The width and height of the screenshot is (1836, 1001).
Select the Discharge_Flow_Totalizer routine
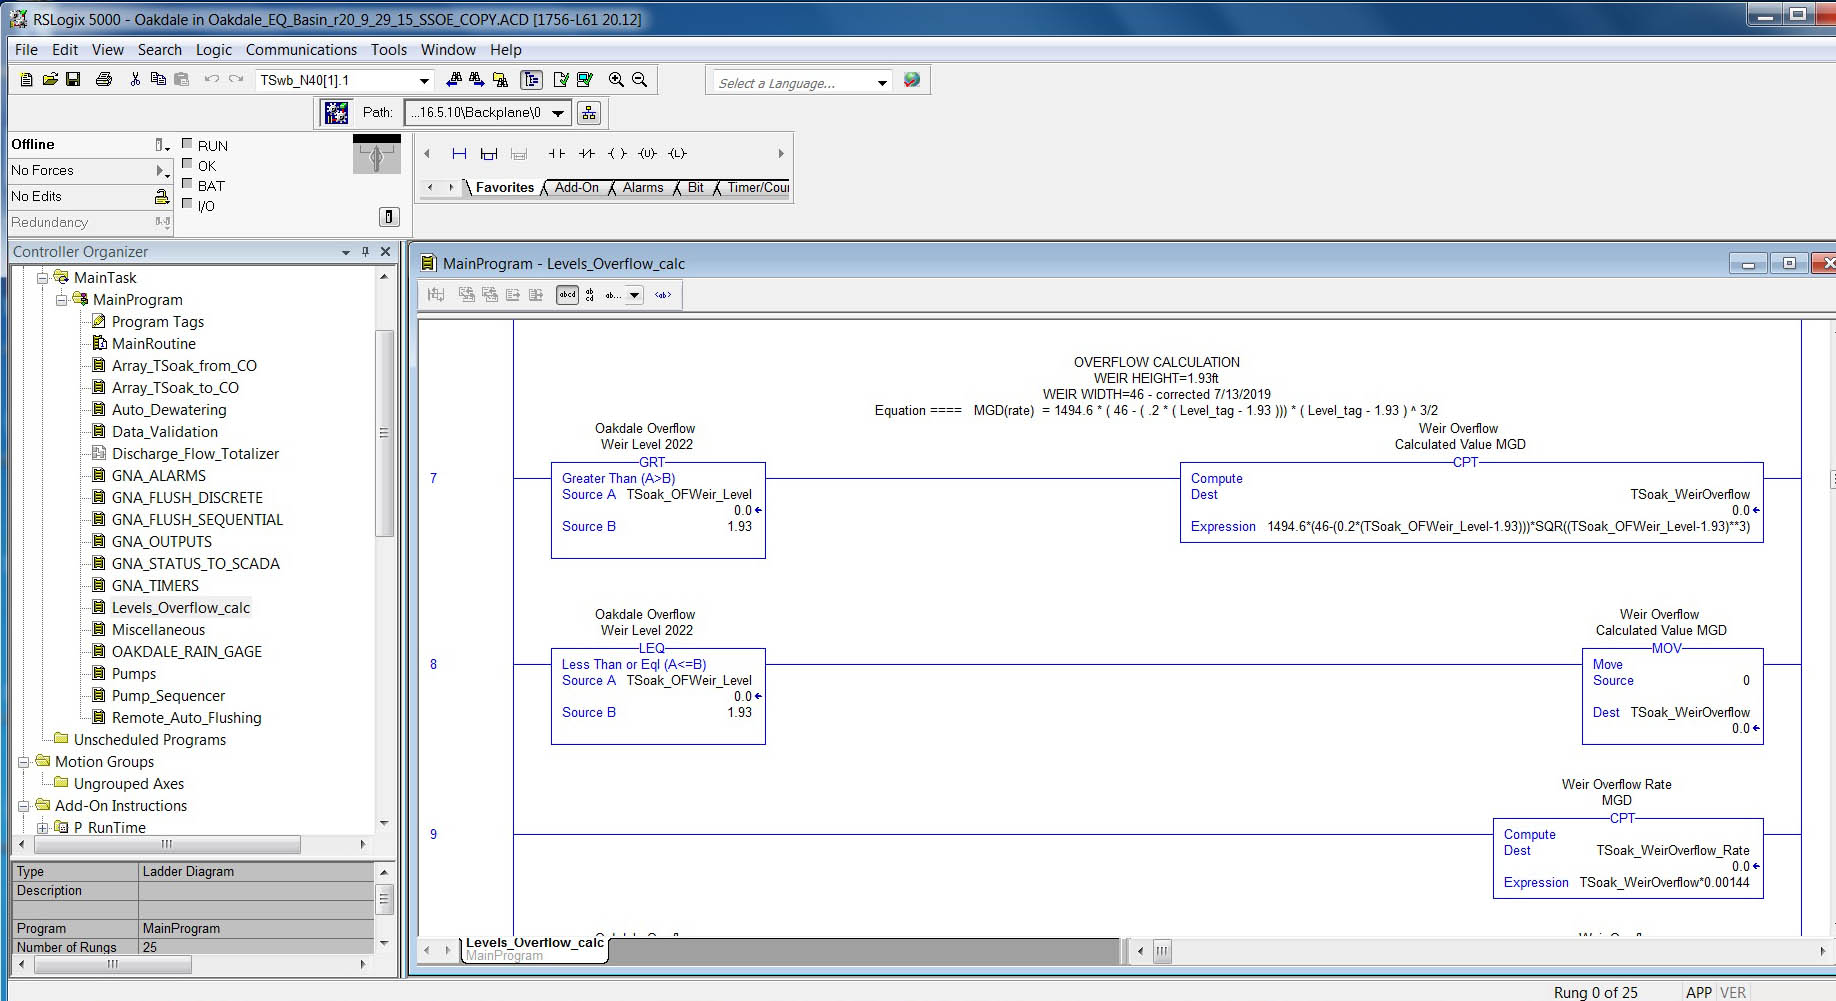(195, 454)
